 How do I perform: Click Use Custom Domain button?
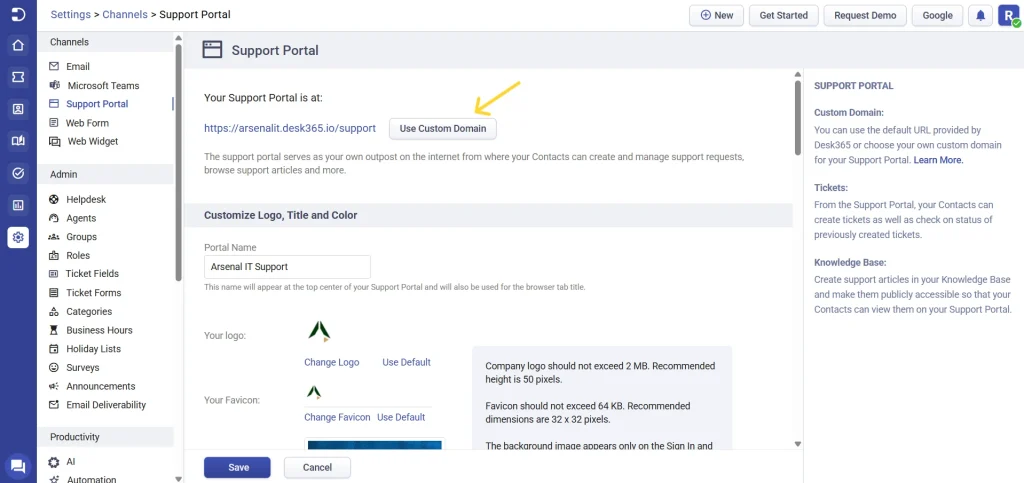[443, 129]
